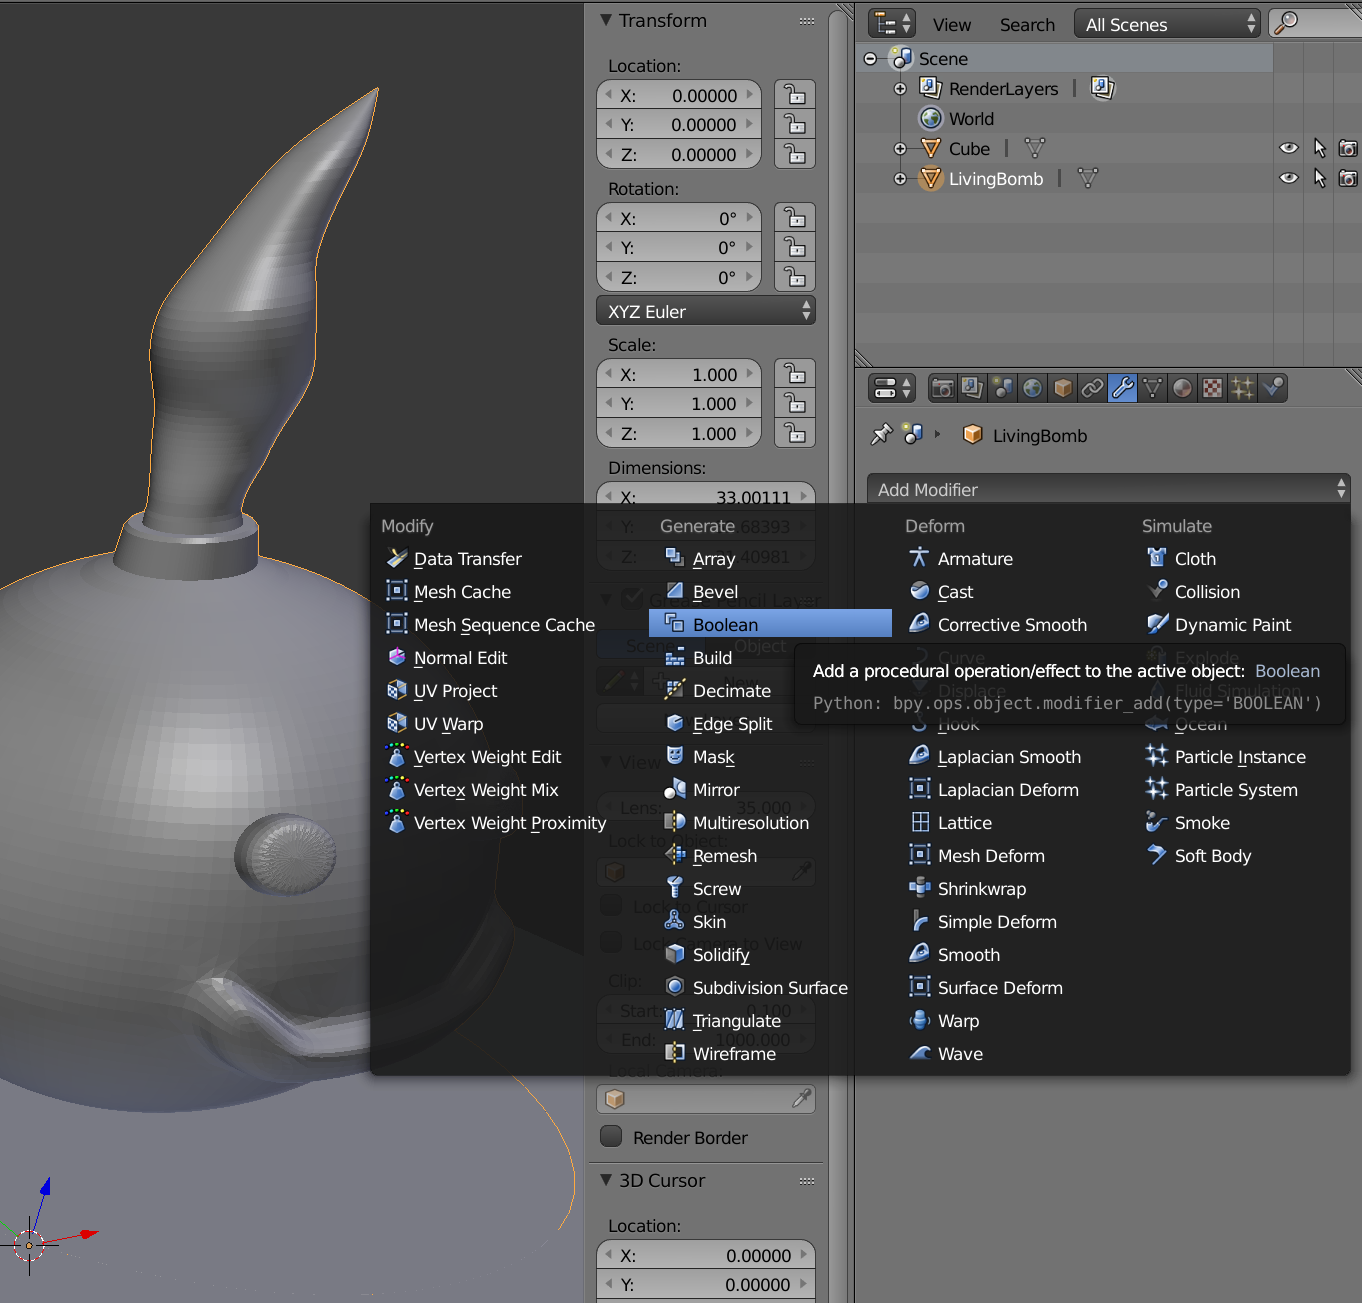This screenshot has width=1362, height=1303.
Task: Open the View menu in the outliner
Action: click(x=951, y=24)
